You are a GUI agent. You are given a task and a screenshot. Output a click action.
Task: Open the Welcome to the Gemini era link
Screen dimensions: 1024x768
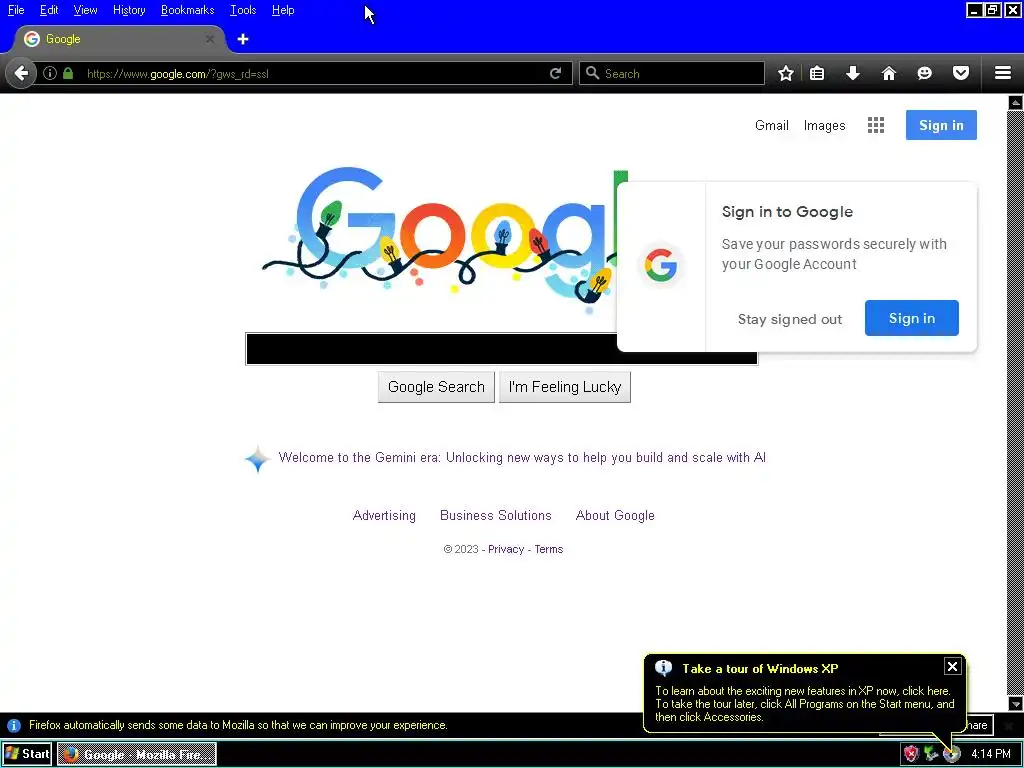click(x=522, y=458)
